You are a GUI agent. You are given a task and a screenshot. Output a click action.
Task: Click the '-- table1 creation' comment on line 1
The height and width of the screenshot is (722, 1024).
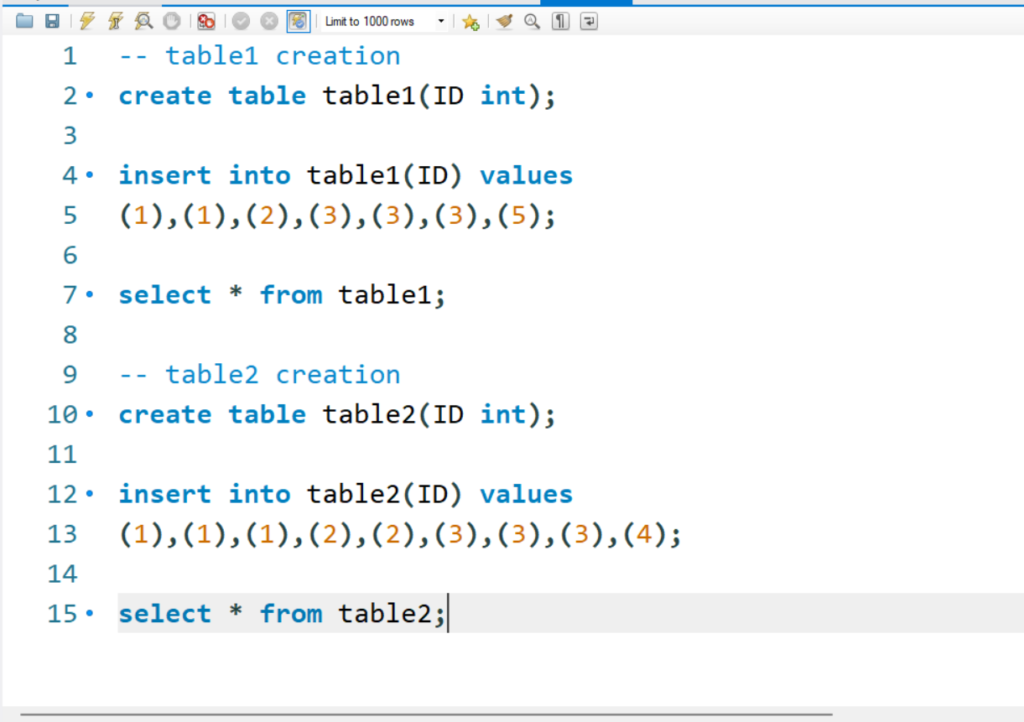[x=260, y=56]
